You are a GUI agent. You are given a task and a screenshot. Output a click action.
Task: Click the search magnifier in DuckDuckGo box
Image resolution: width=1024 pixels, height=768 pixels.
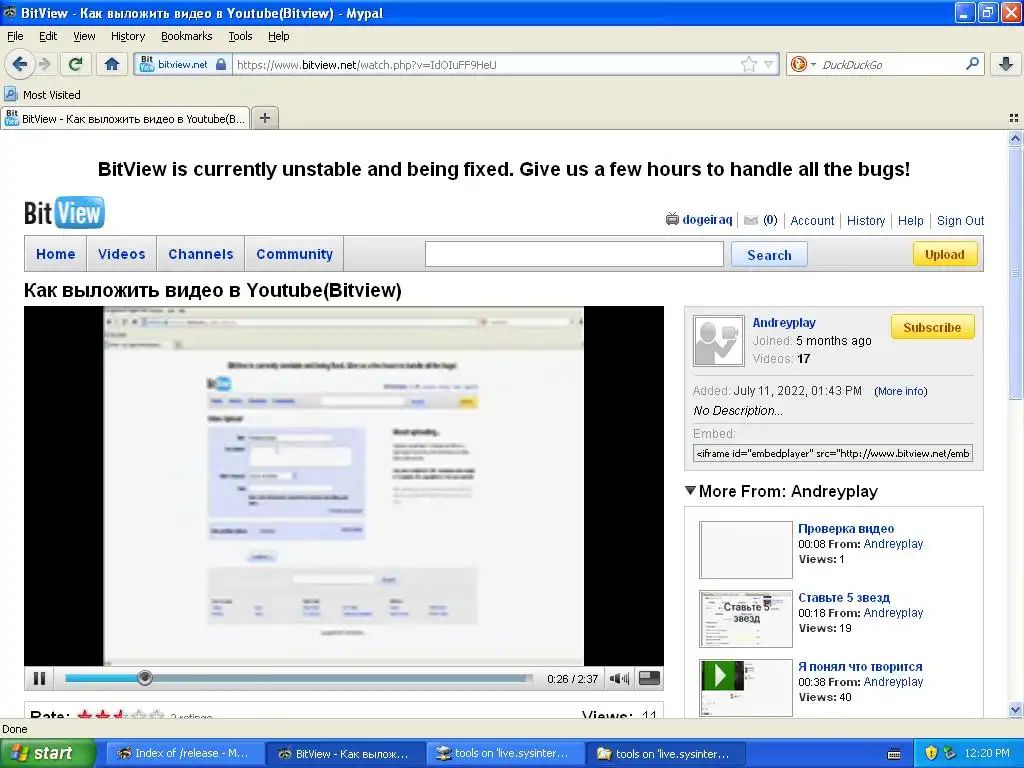pyautogui.click(x=972, y=64)
